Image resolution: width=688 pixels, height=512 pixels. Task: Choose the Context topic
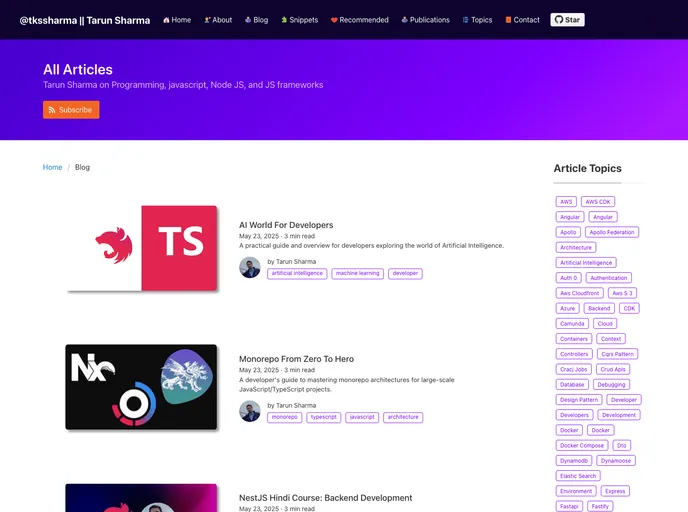[611, 339]
